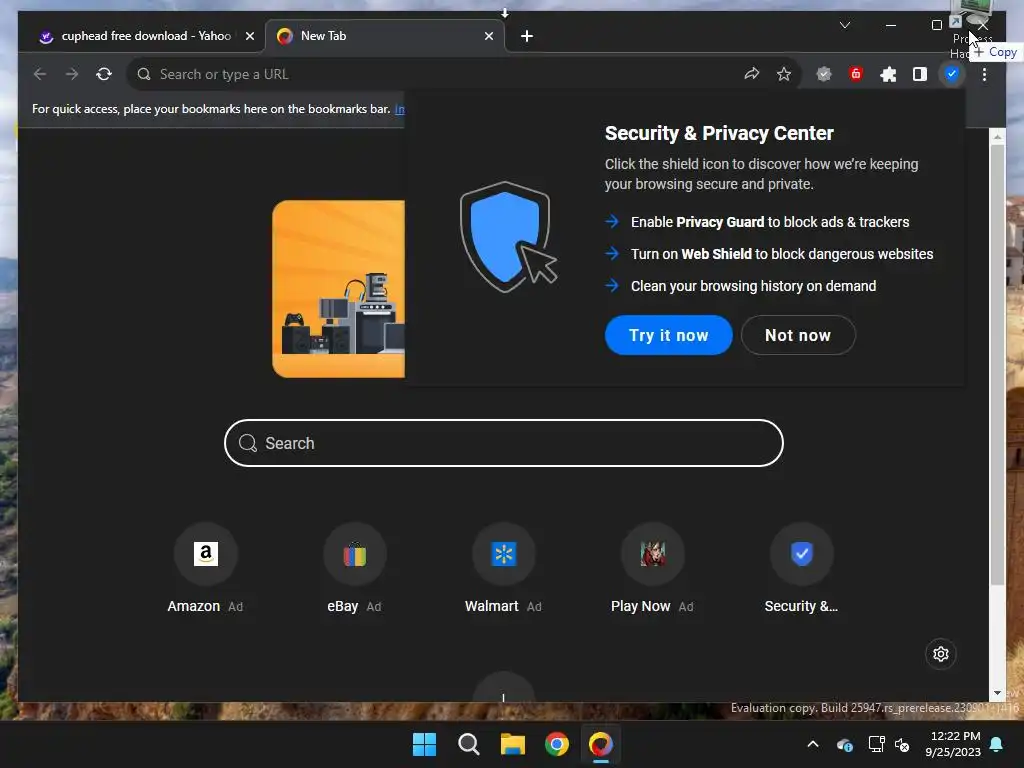Screen dimensions: 1024x768
Task: Open the blue Security & Privacy Center shield button
Action: pos(952,74)
